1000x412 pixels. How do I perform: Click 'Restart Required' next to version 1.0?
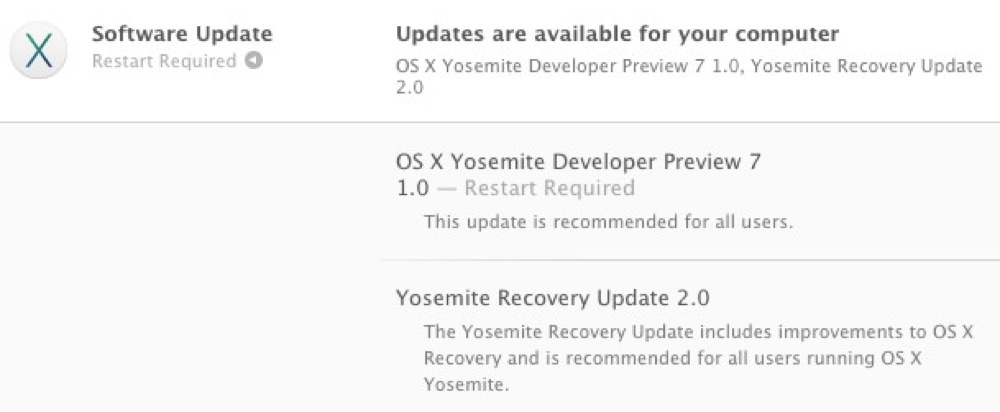[549, 189]
